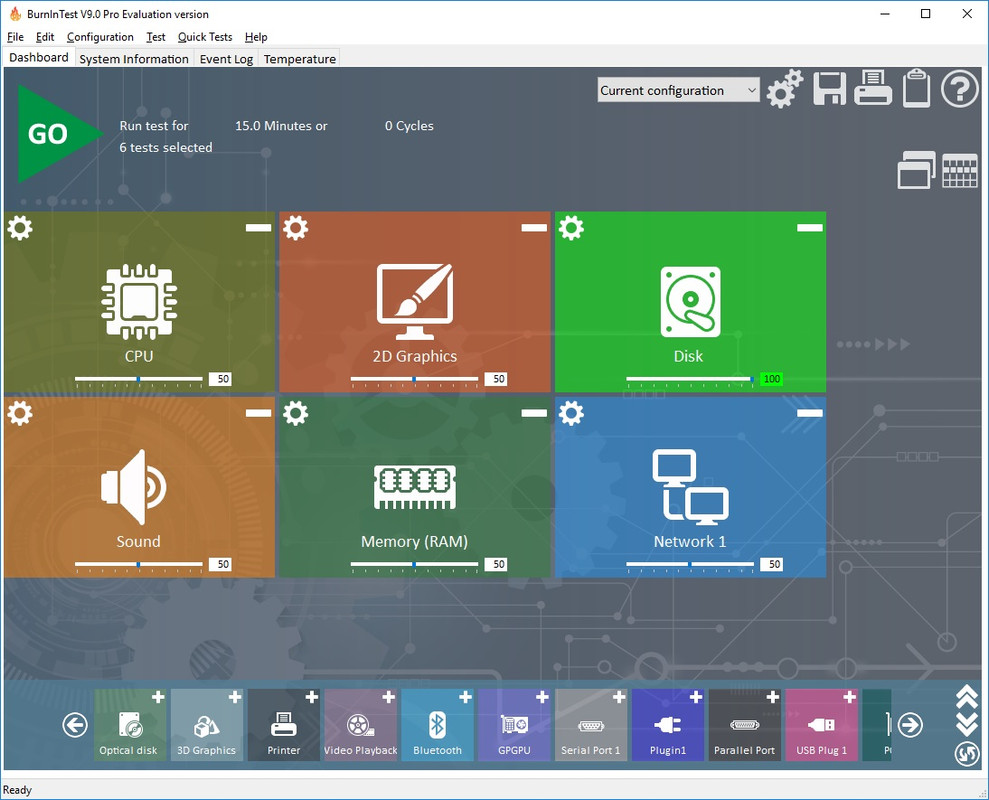Click the cascaded windows view icon
The height and width of the screenshot is (800, 989).
(x=916, y=170)
